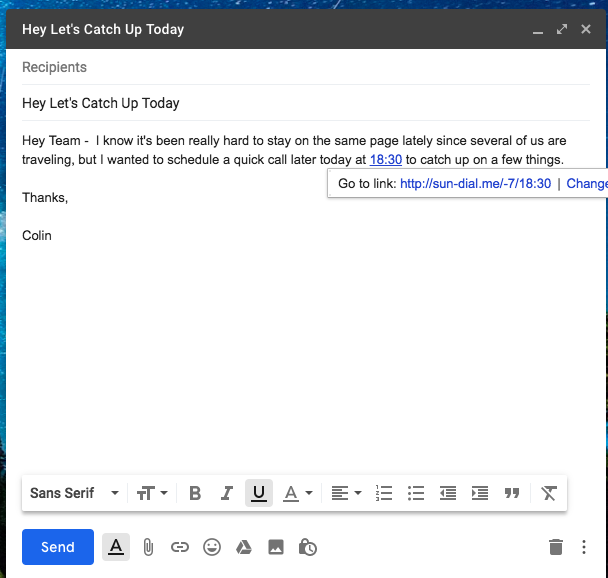608x578 pixels.
Task: Toggle the formatting options icon
Action: (x=116, y=547)
